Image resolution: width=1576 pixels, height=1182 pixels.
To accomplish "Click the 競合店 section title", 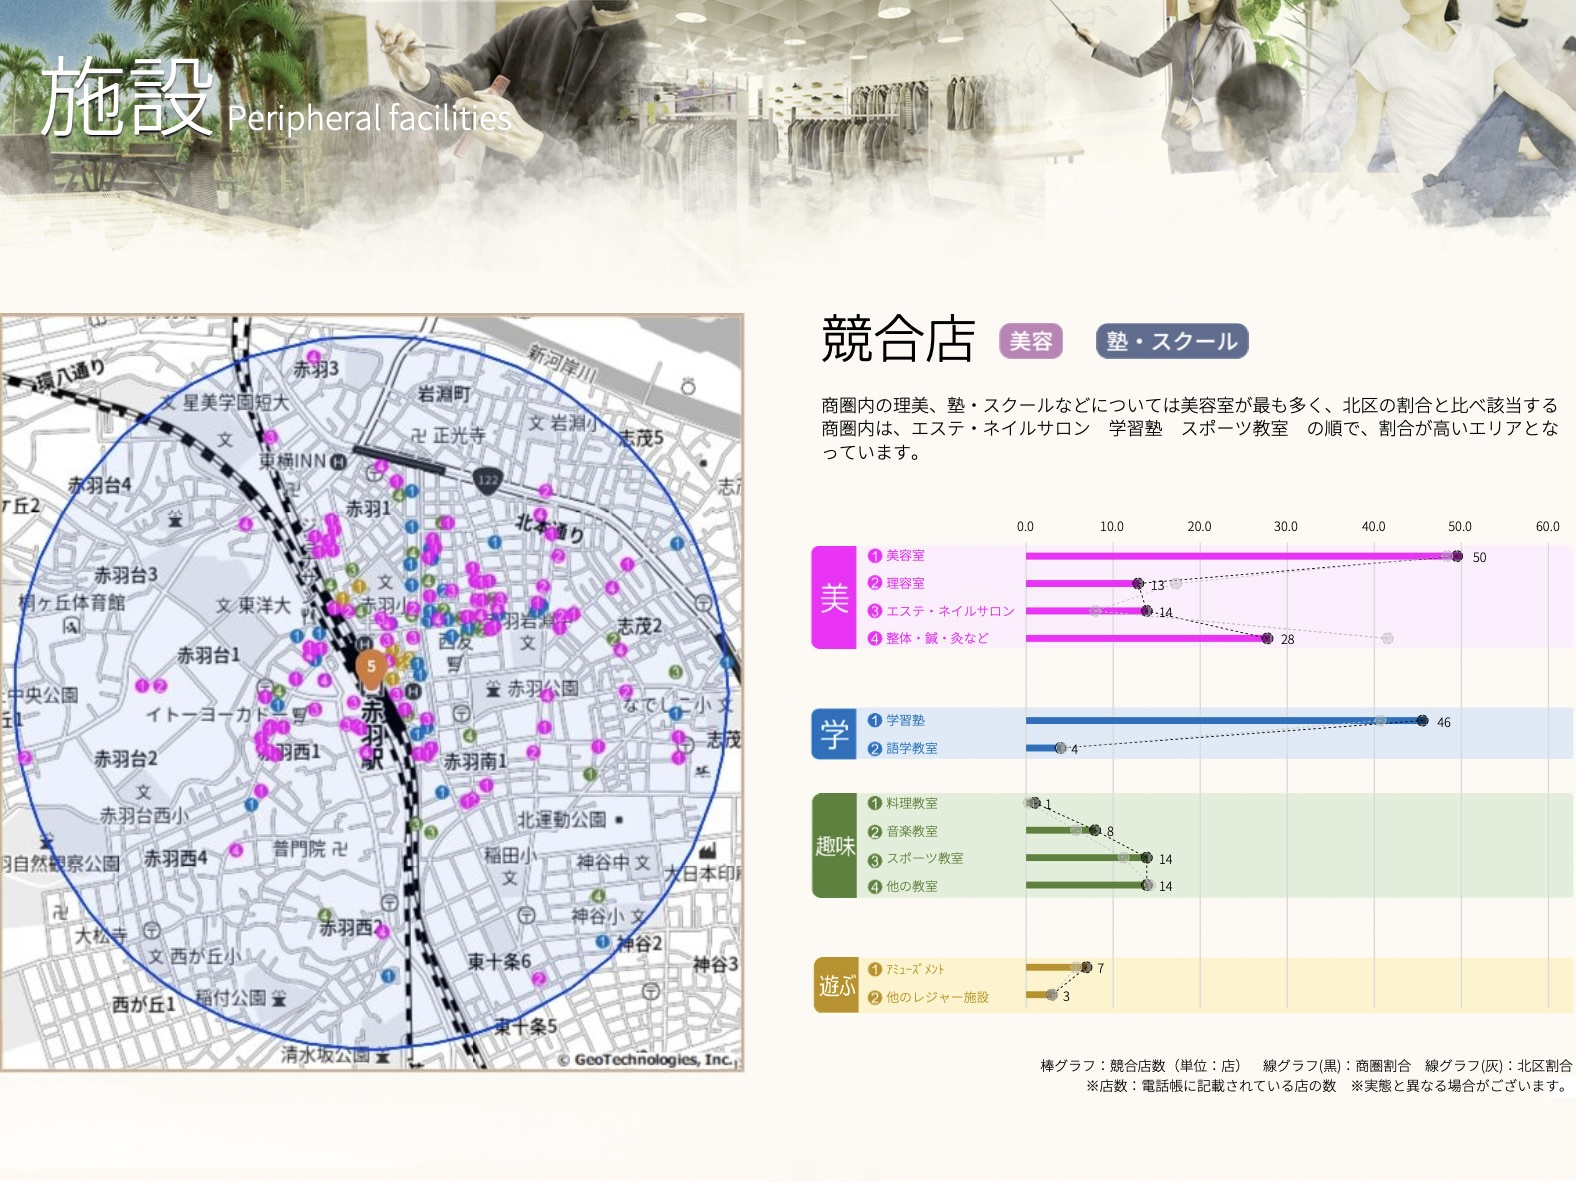I will (x=897, y=339).
